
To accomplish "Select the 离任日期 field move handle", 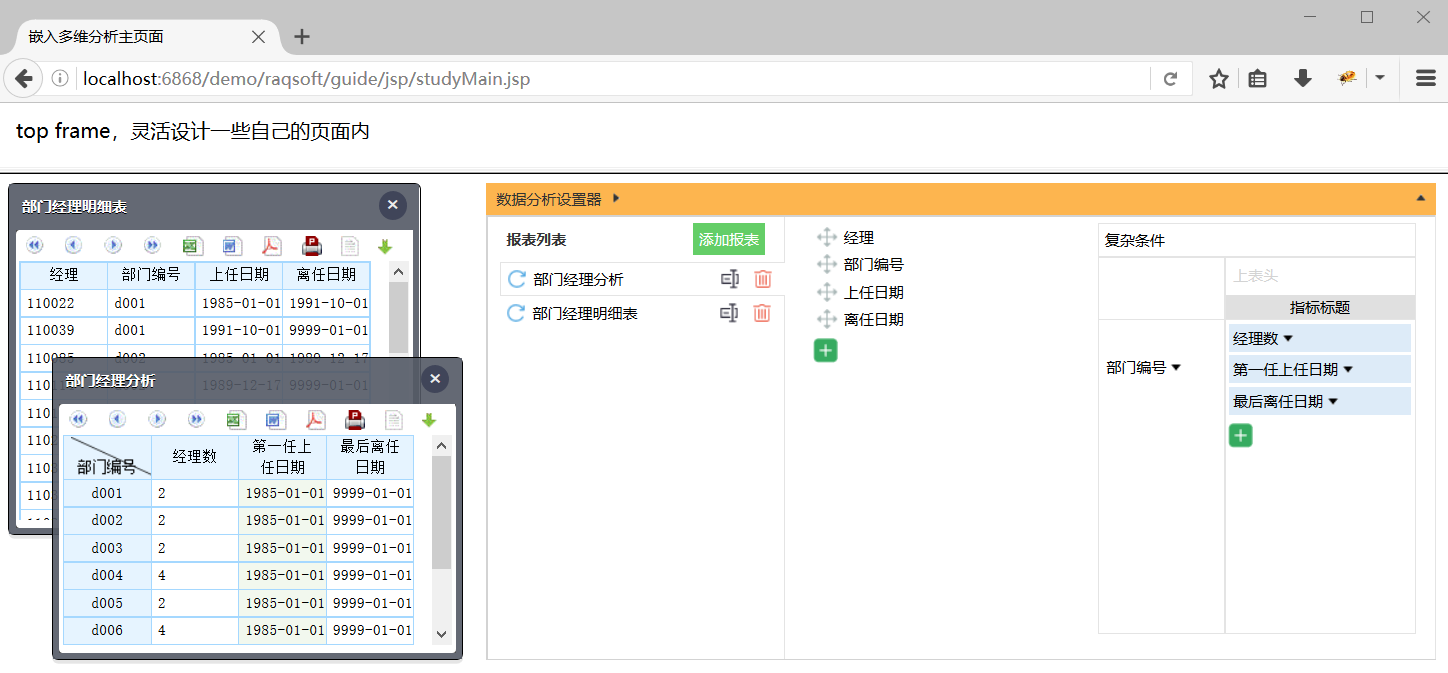I will [x=826, y=319].
